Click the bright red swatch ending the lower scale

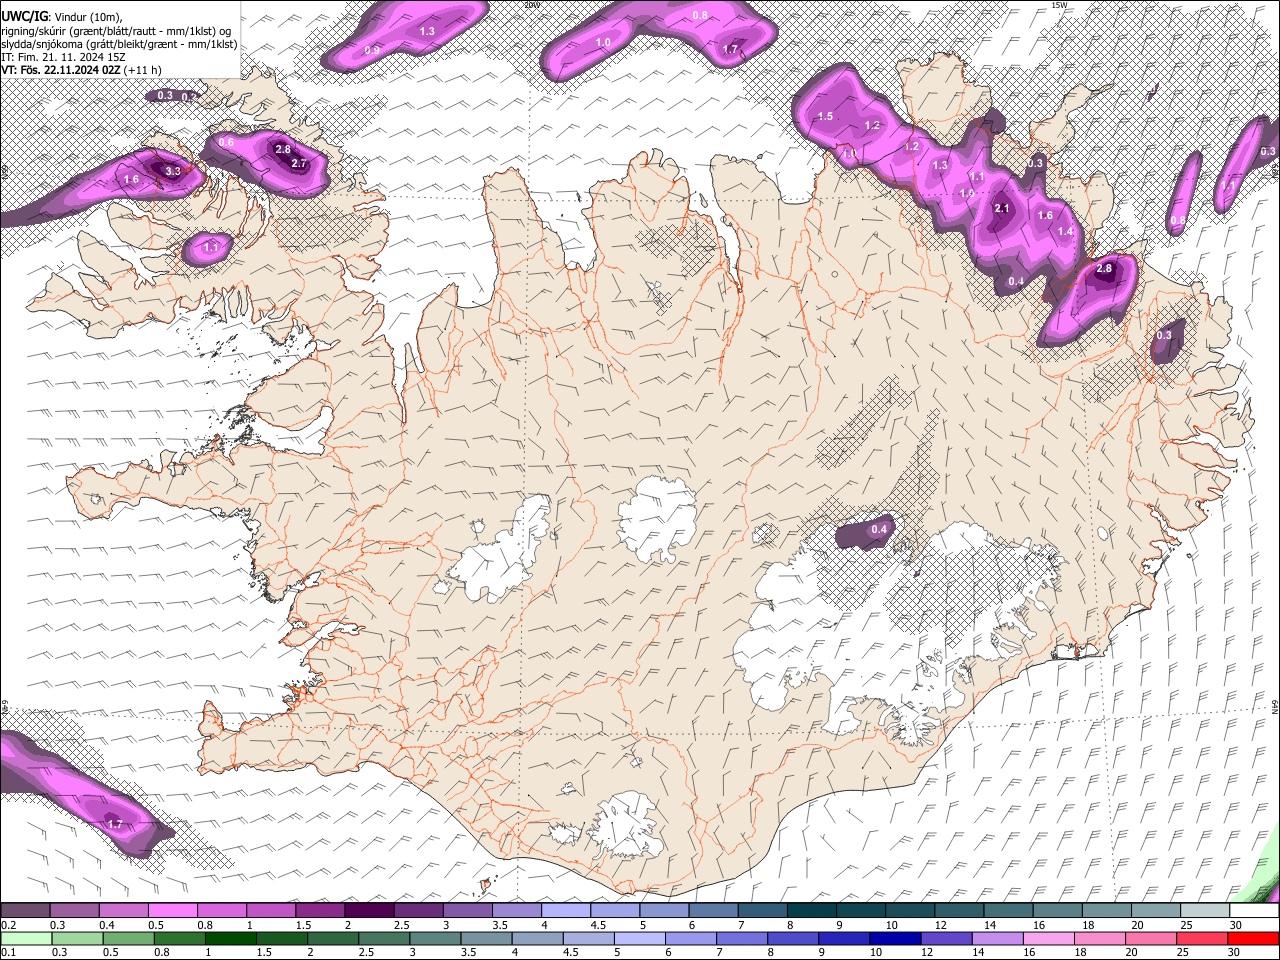(x=1252, y=938)
